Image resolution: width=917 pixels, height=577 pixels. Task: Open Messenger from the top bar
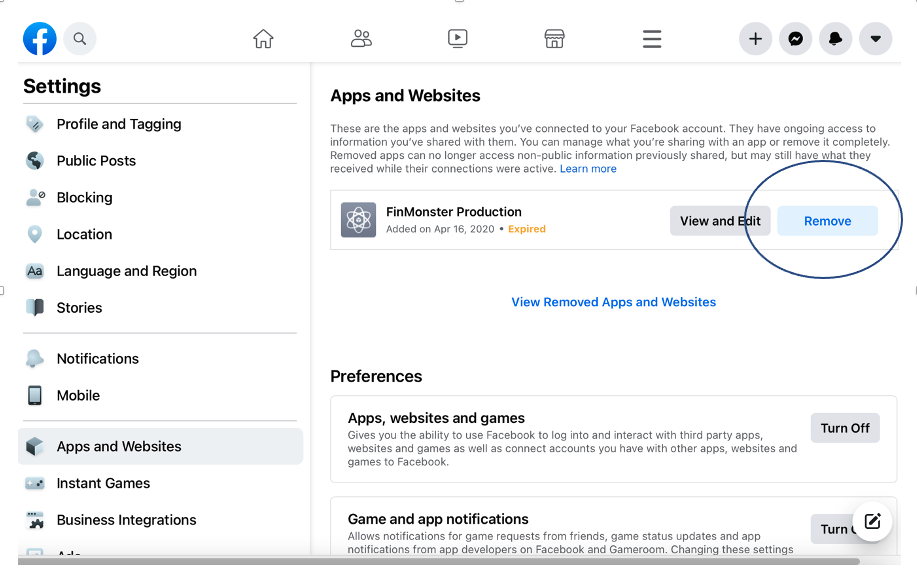coord(795,38)
